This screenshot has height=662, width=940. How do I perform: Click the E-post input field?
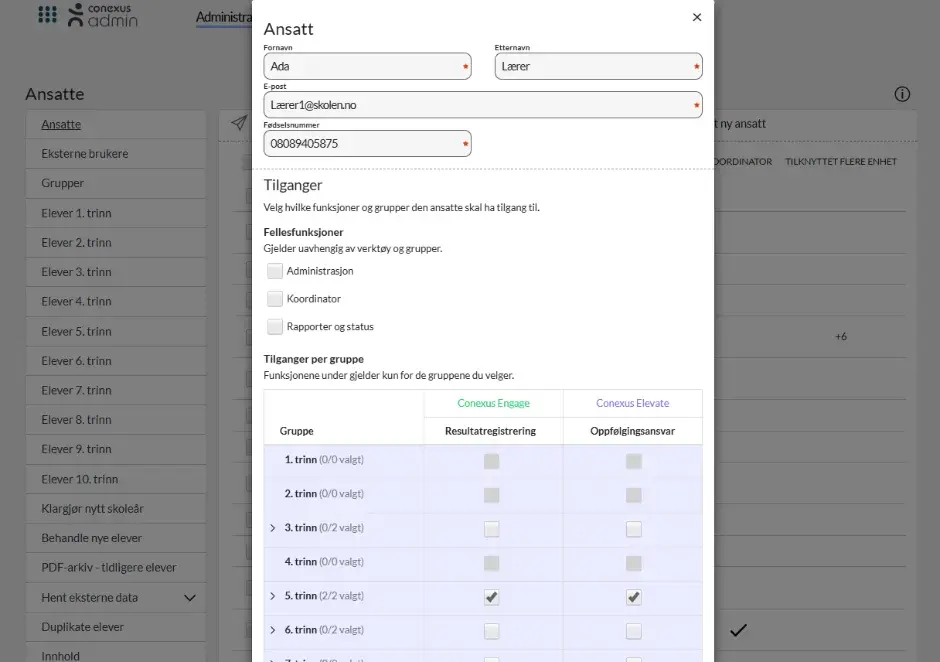point(483,105)
